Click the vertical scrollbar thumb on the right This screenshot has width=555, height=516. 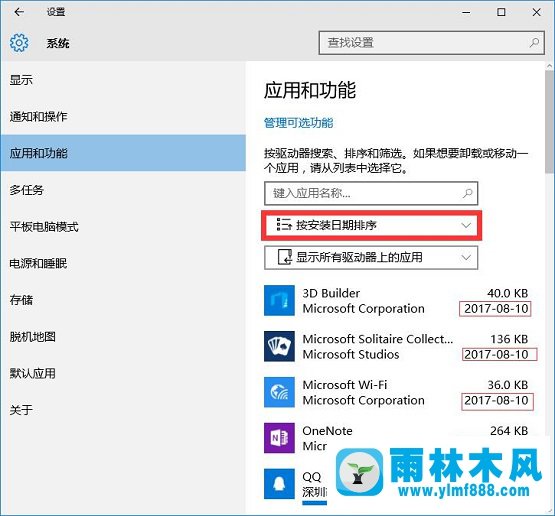tap(549, 121)
